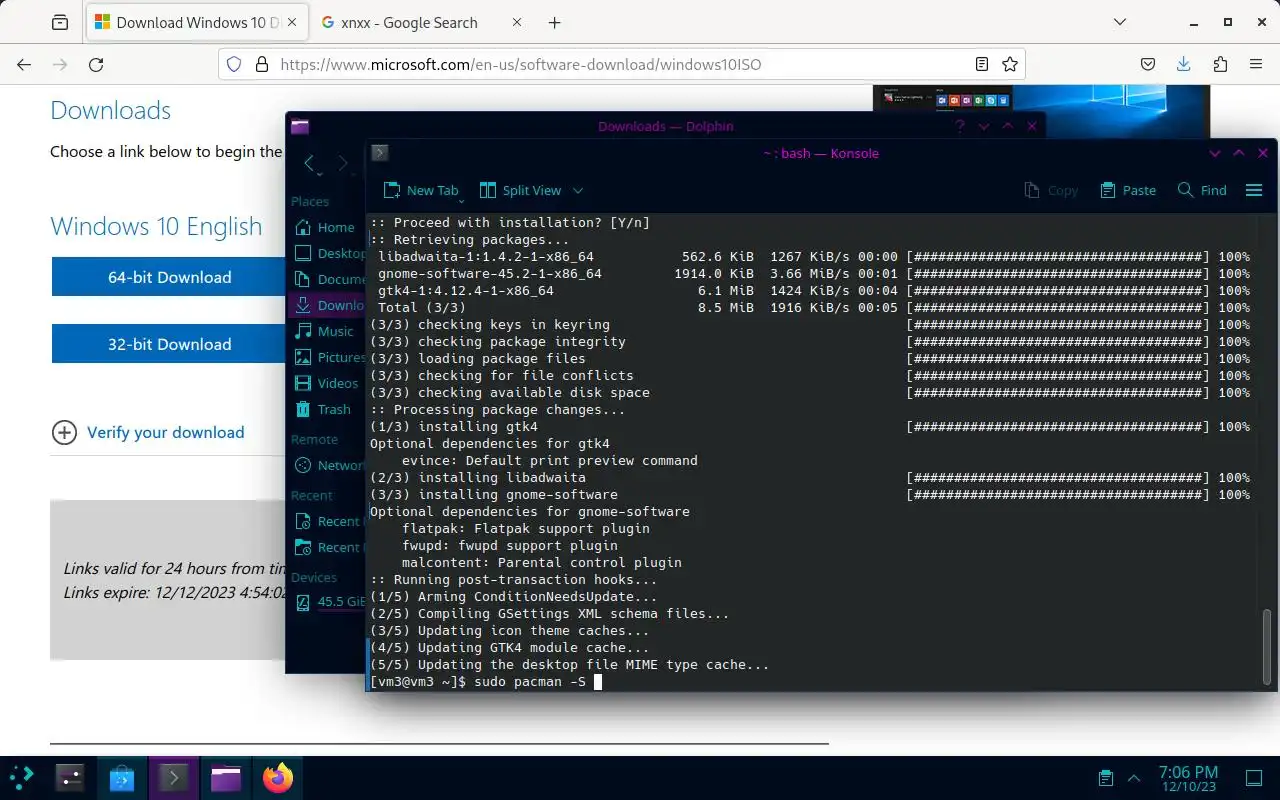Select Desktop in Dolphin Places
Image resolution: width=1280 pixels, height=800 pixels.
pyautogui.click(x=329, y=253)
